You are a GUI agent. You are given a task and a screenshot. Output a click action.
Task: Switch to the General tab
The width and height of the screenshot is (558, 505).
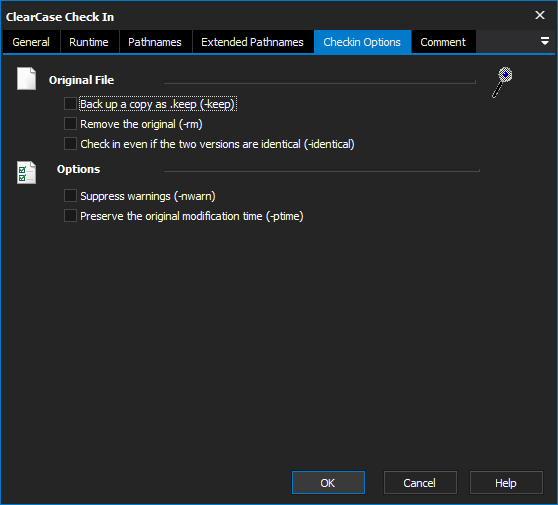tap(31, 42)
